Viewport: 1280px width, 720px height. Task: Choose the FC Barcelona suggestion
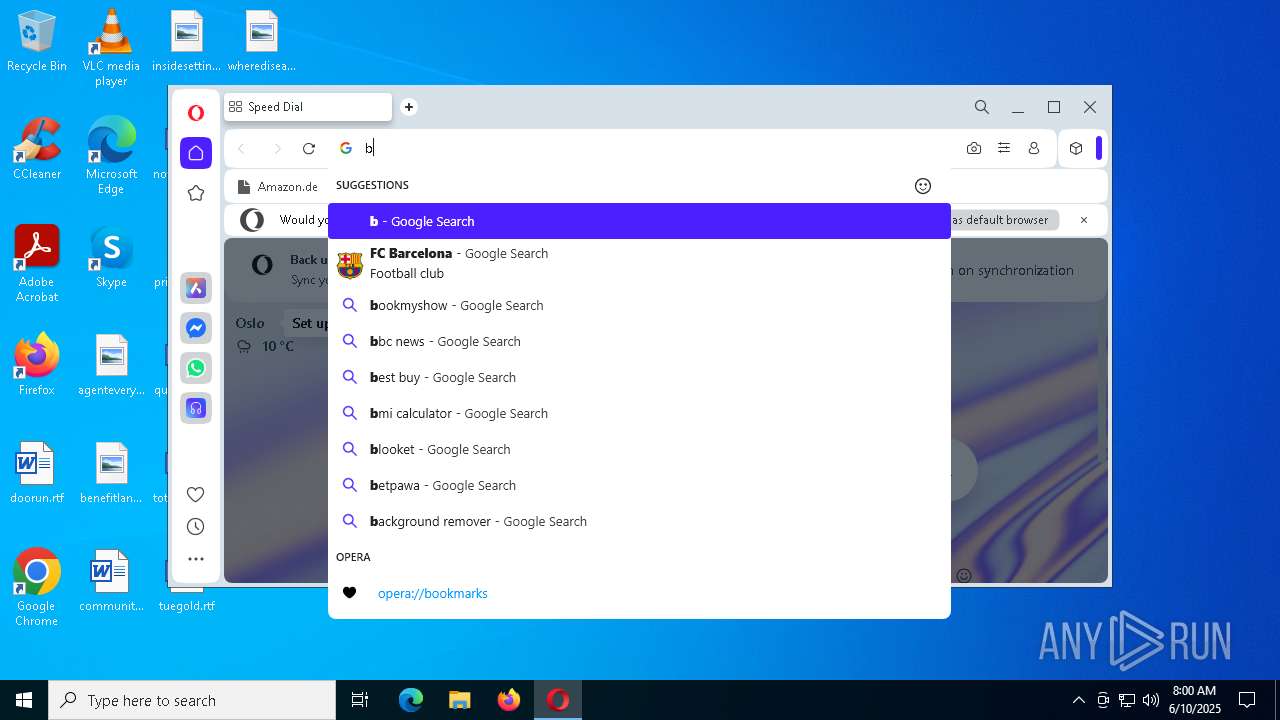point(639,263)
